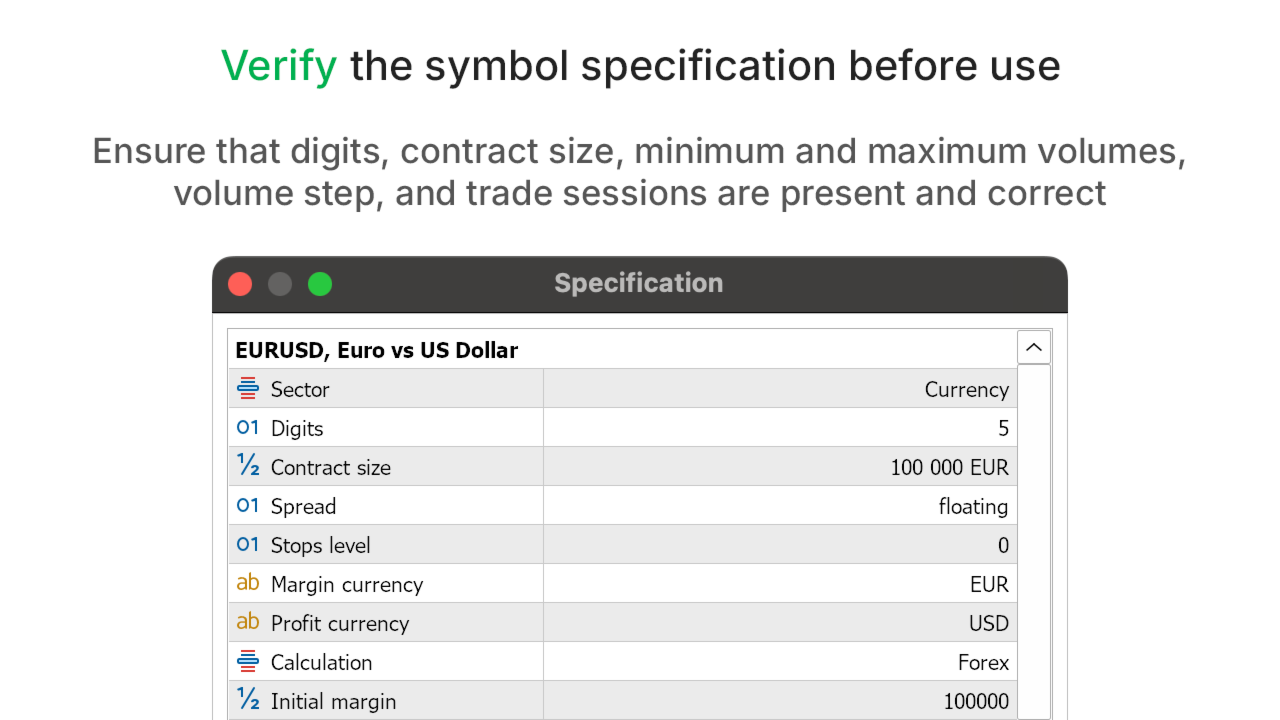This screenshot has height=720, width=1280.
Task: Click the Sector row icon
Action: pyautogui.click(x=248, y=389)
